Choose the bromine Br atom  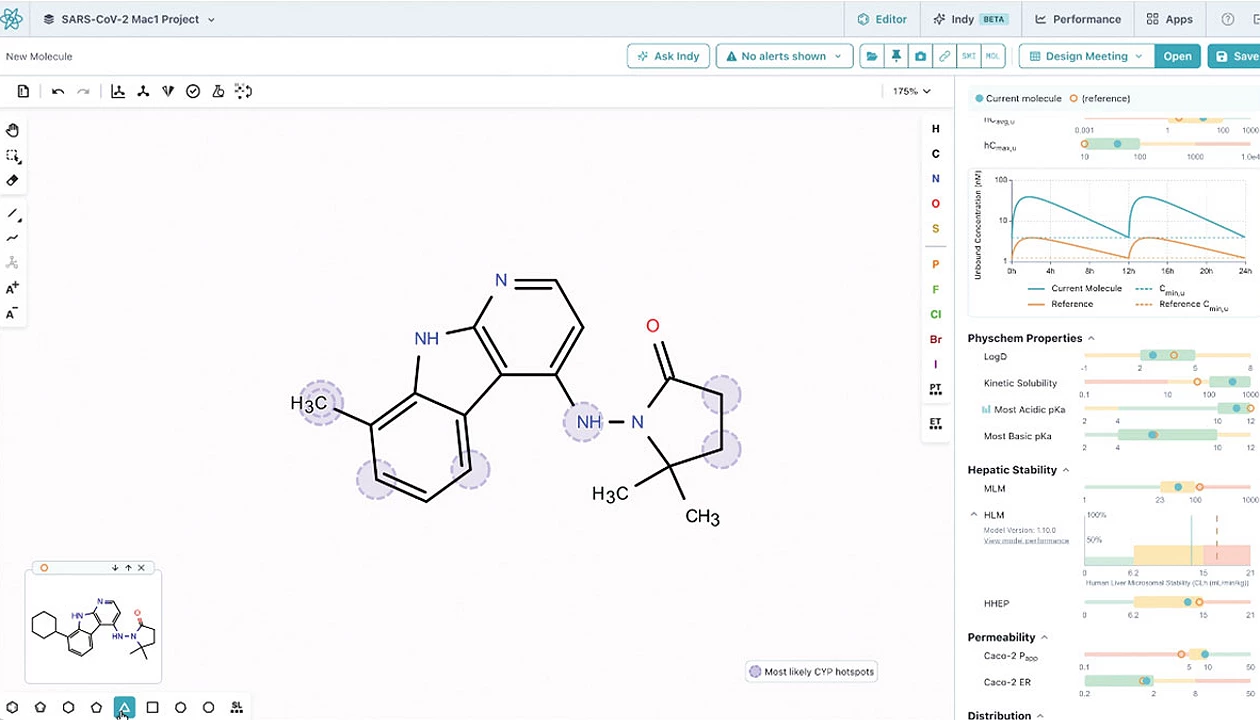tap(936, 340)
